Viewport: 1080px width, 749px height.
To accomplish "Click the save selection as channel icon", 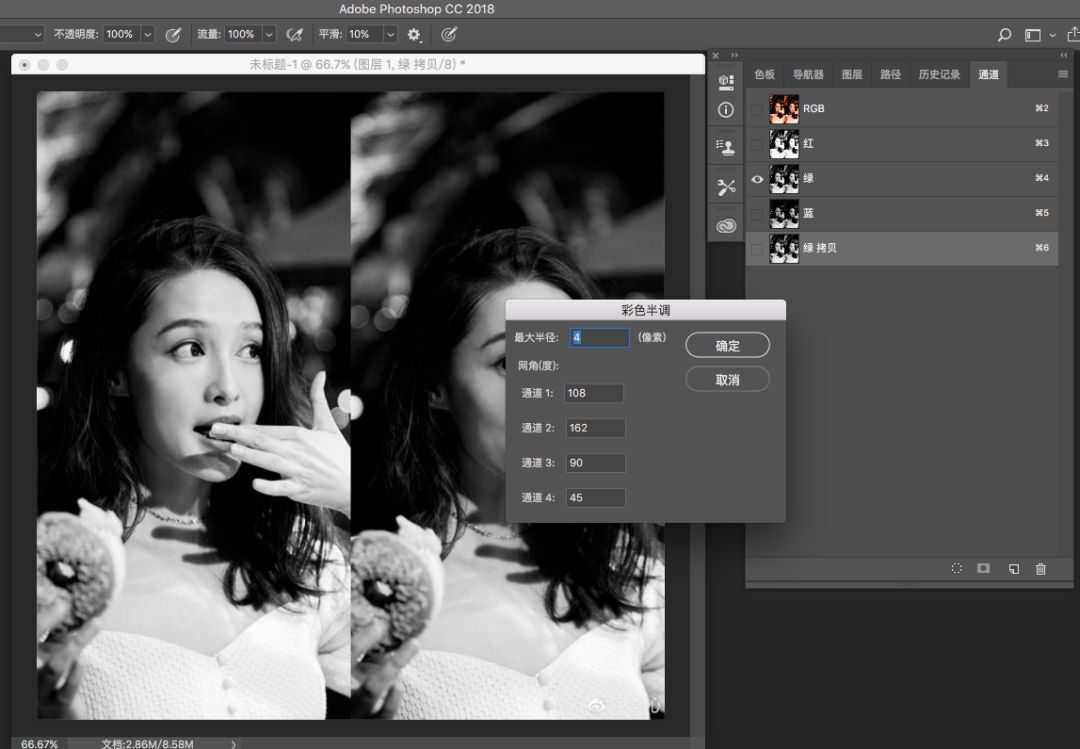I will coord(984,568).
